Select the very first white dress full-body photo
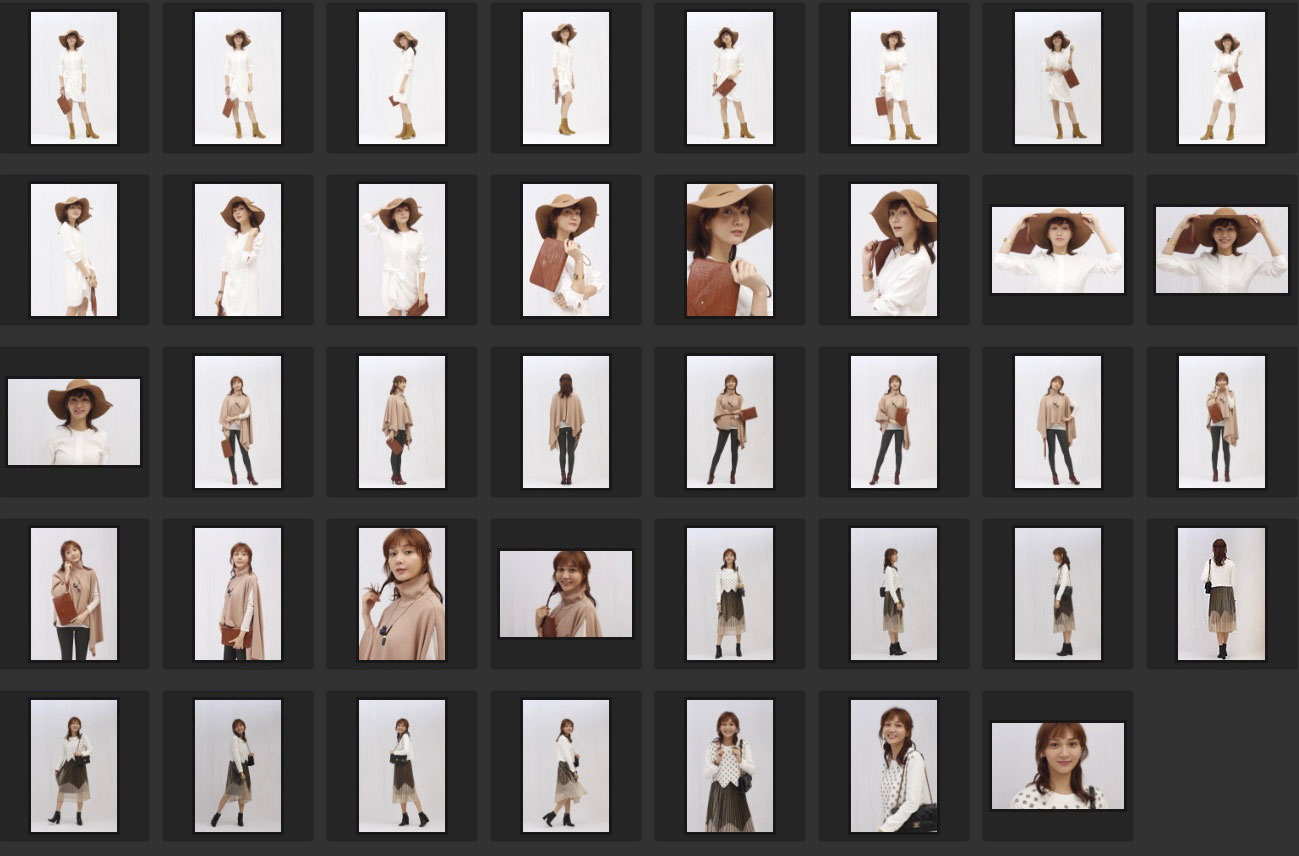The width and height of the screenshot is (1299, 856). [x=74, y=78]
